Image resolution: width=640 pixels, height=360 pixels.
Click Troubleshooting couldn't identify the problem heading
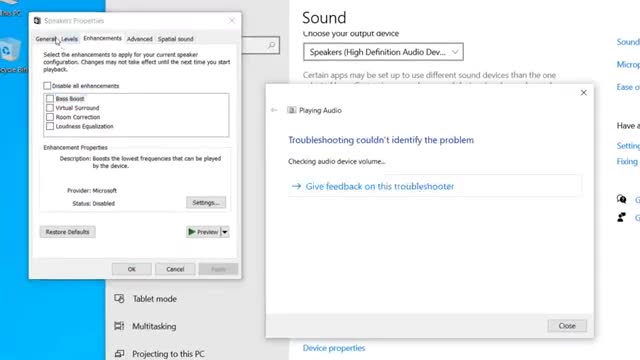[381, 140]
